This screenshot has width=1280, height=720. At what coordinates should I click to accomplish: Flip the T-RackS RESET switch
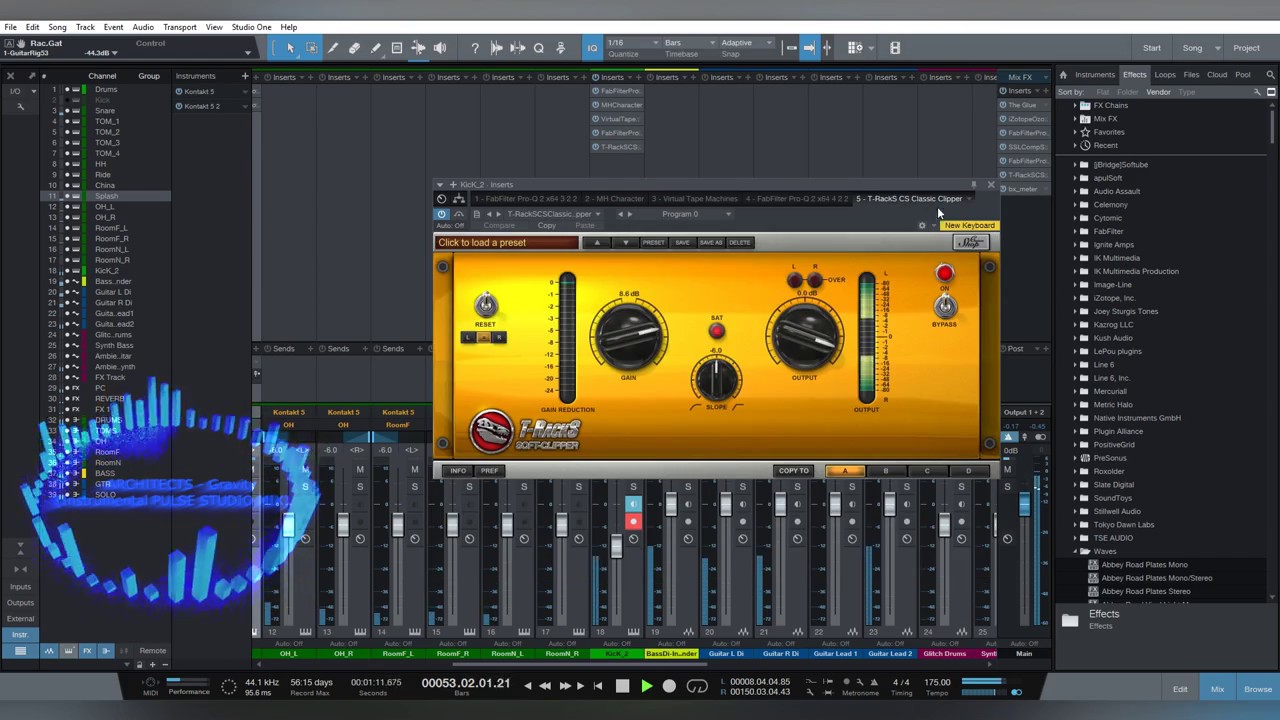[485, 305]
